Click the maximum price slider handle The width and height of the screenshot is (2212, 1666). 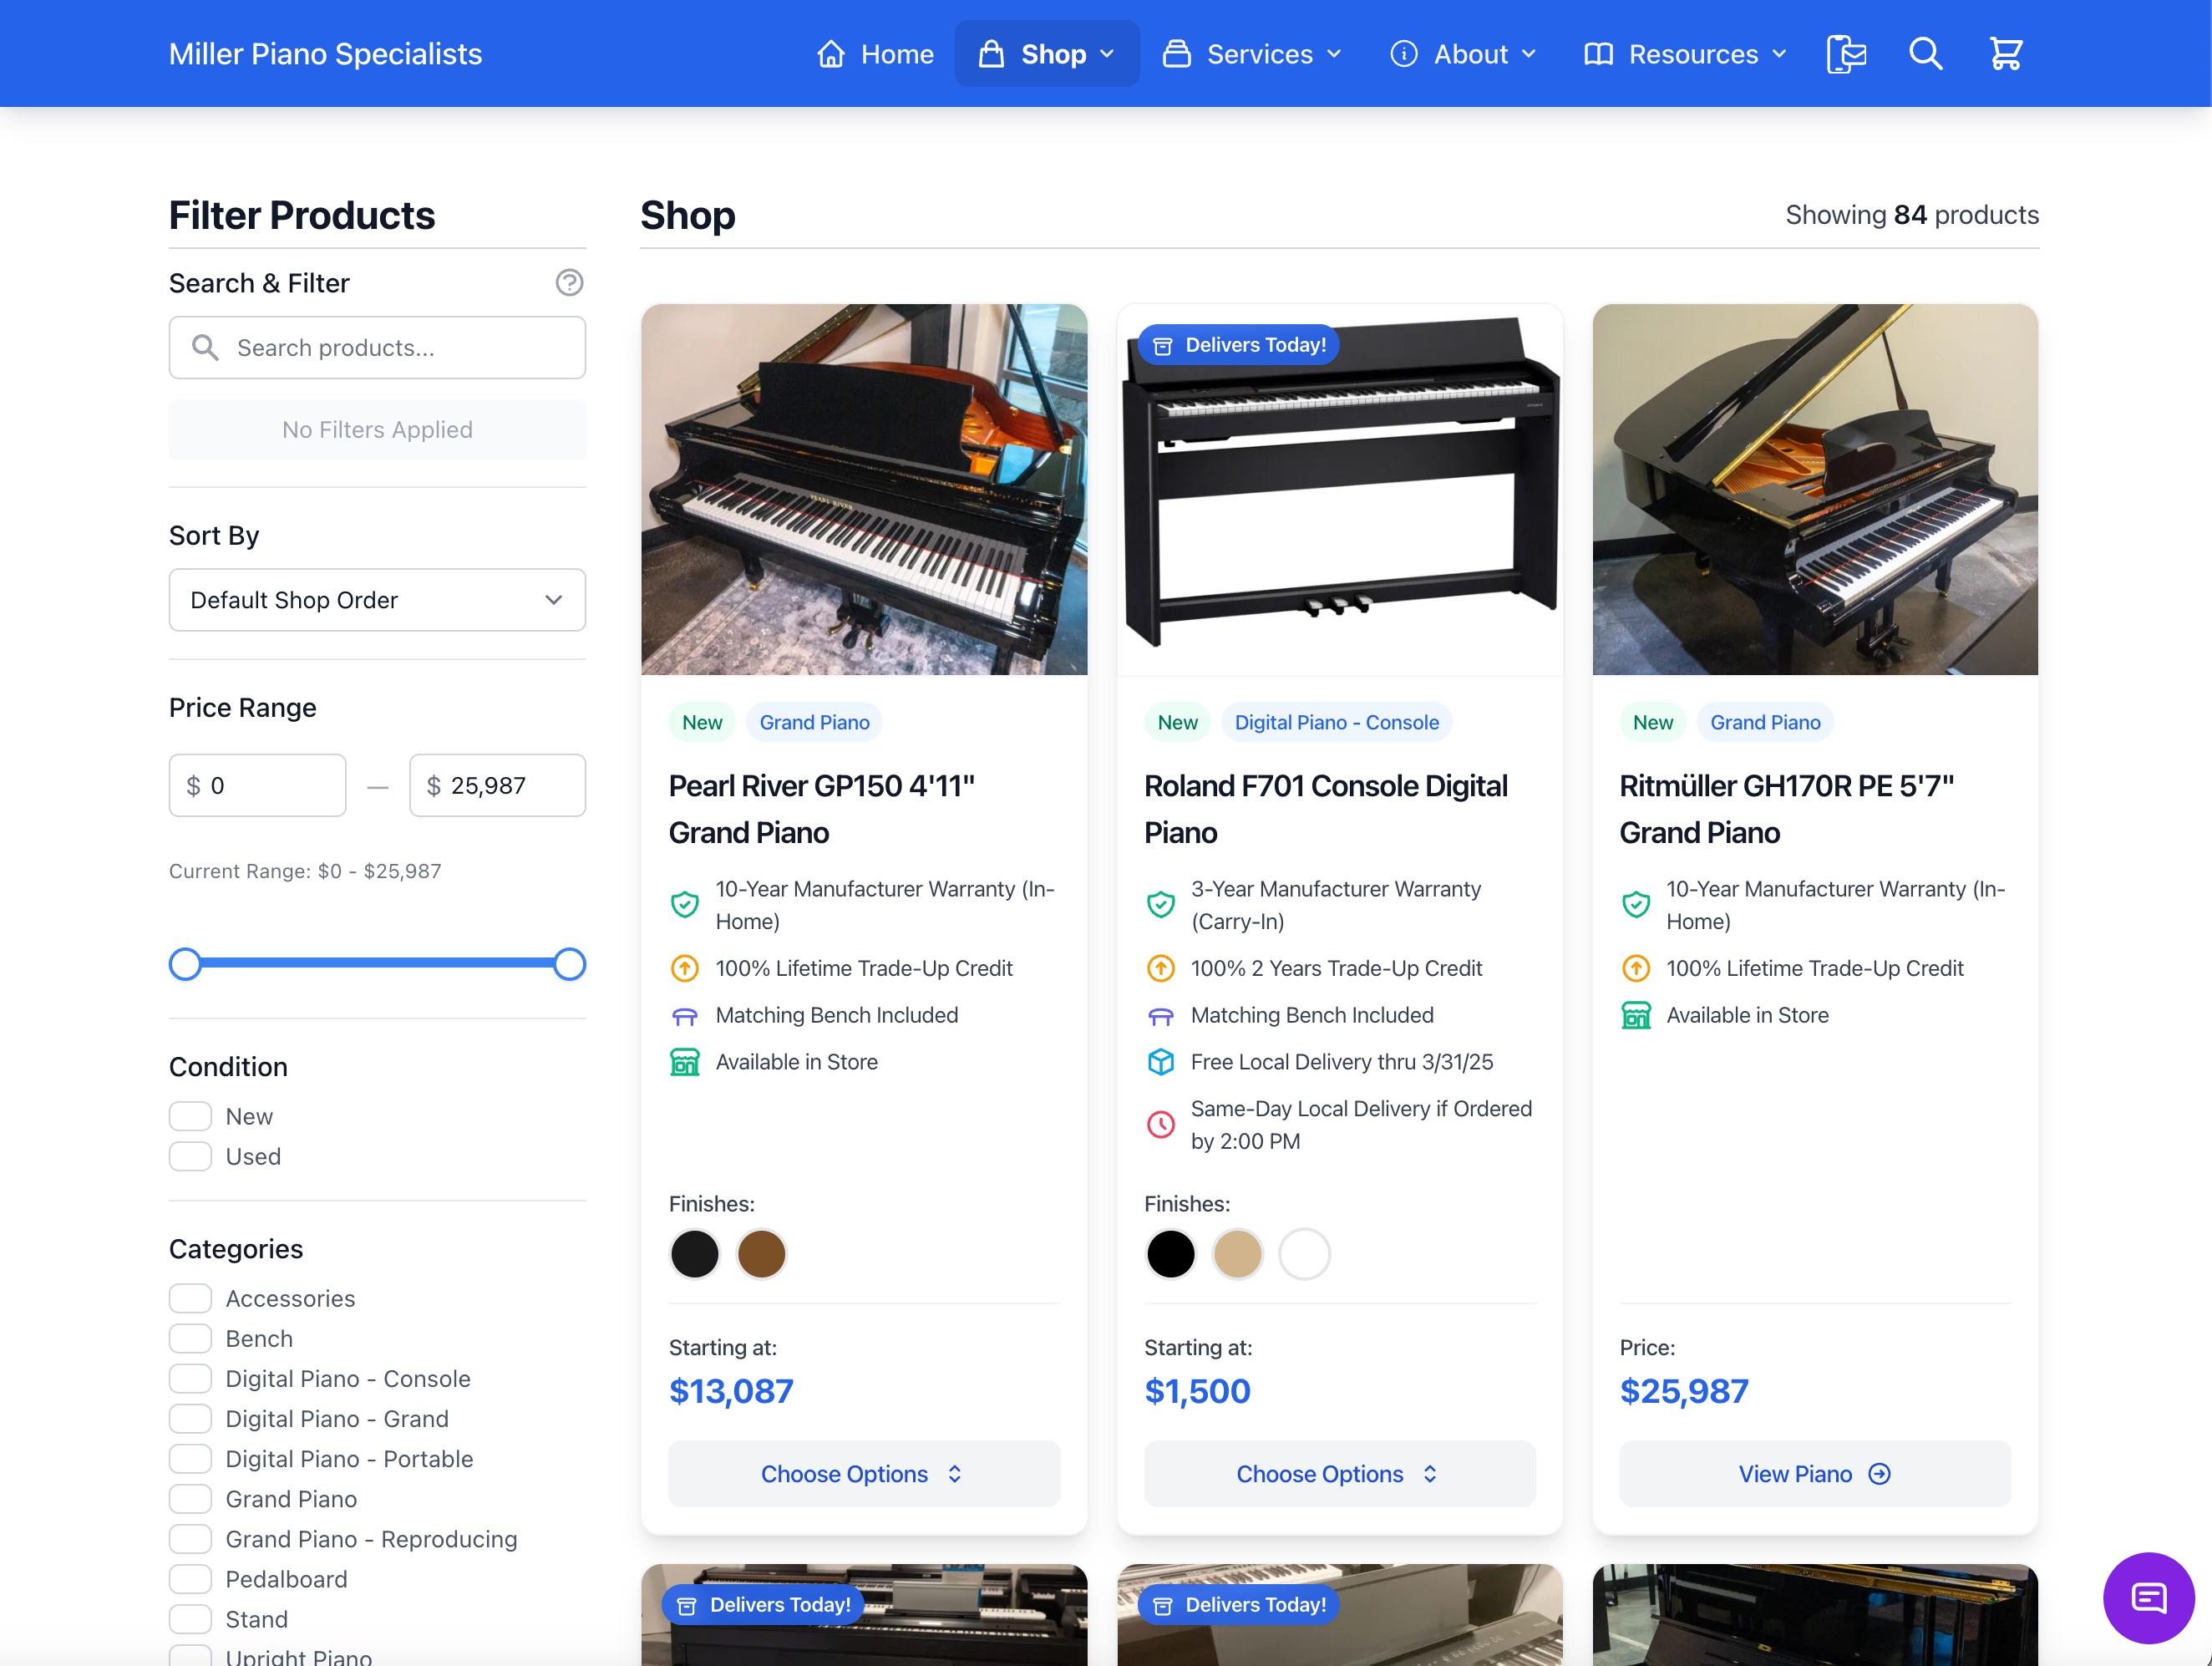pyautogui.click(x=570, y=964)
